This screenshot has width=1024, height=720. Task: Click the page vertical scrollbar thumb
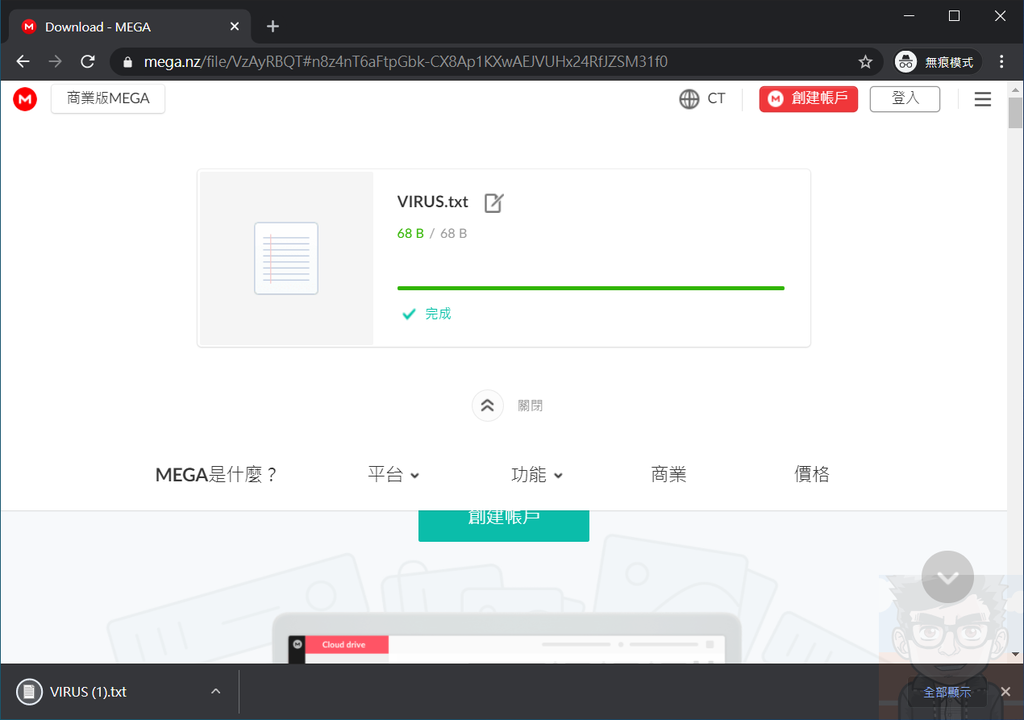1015,112
